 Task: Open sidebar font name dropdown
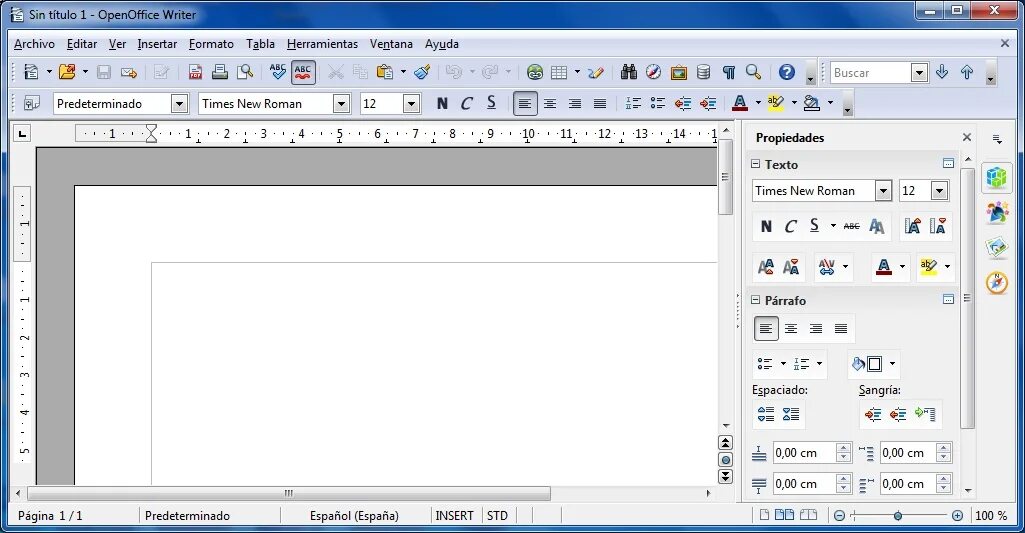pos(883,190)
